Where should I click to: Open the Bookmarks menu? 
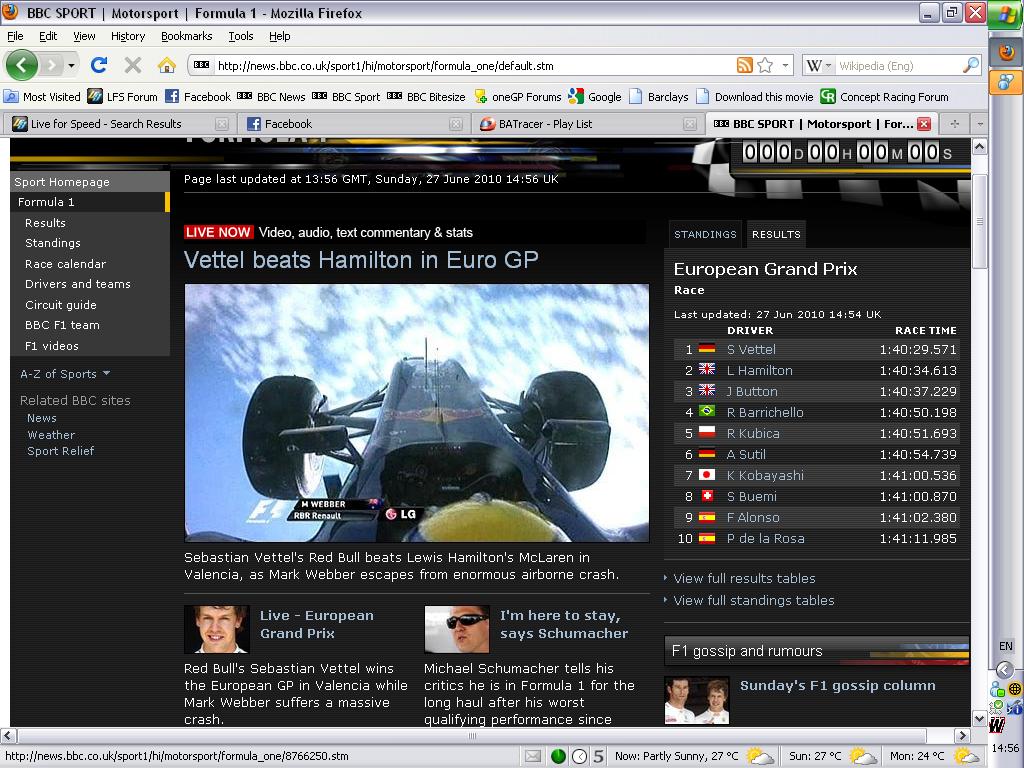[x=186, y=36]
